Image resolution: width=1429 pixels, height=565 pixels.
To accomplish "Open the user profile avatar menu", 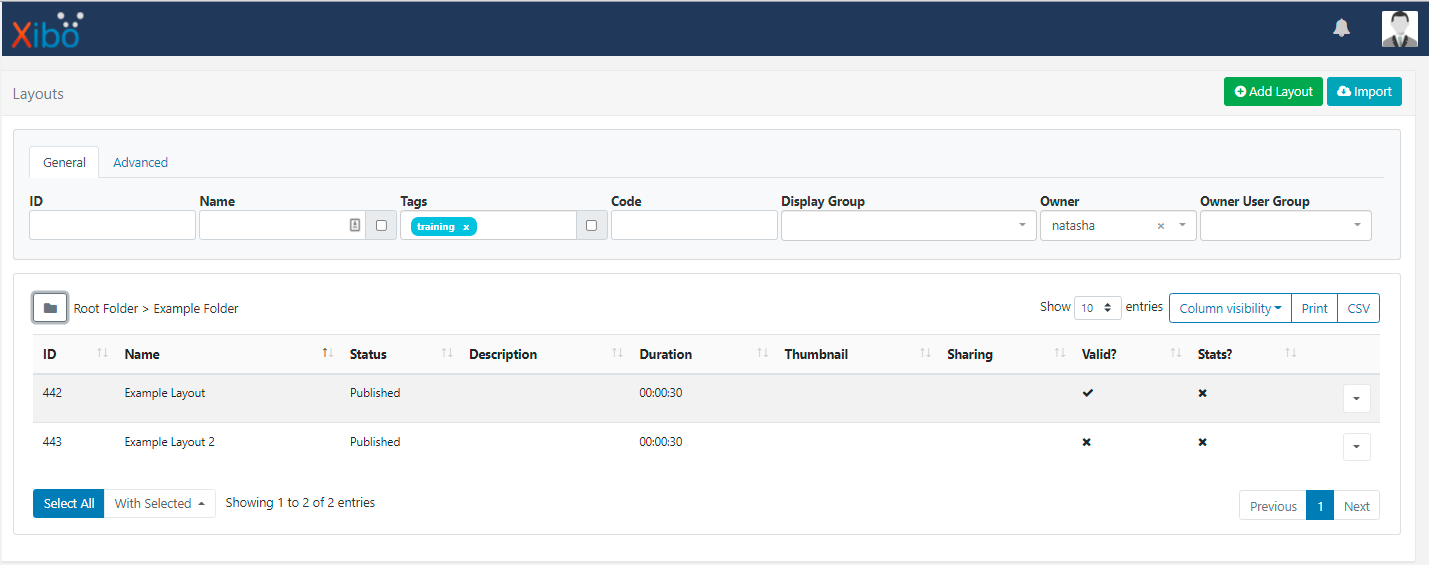I will point(1399,29).
